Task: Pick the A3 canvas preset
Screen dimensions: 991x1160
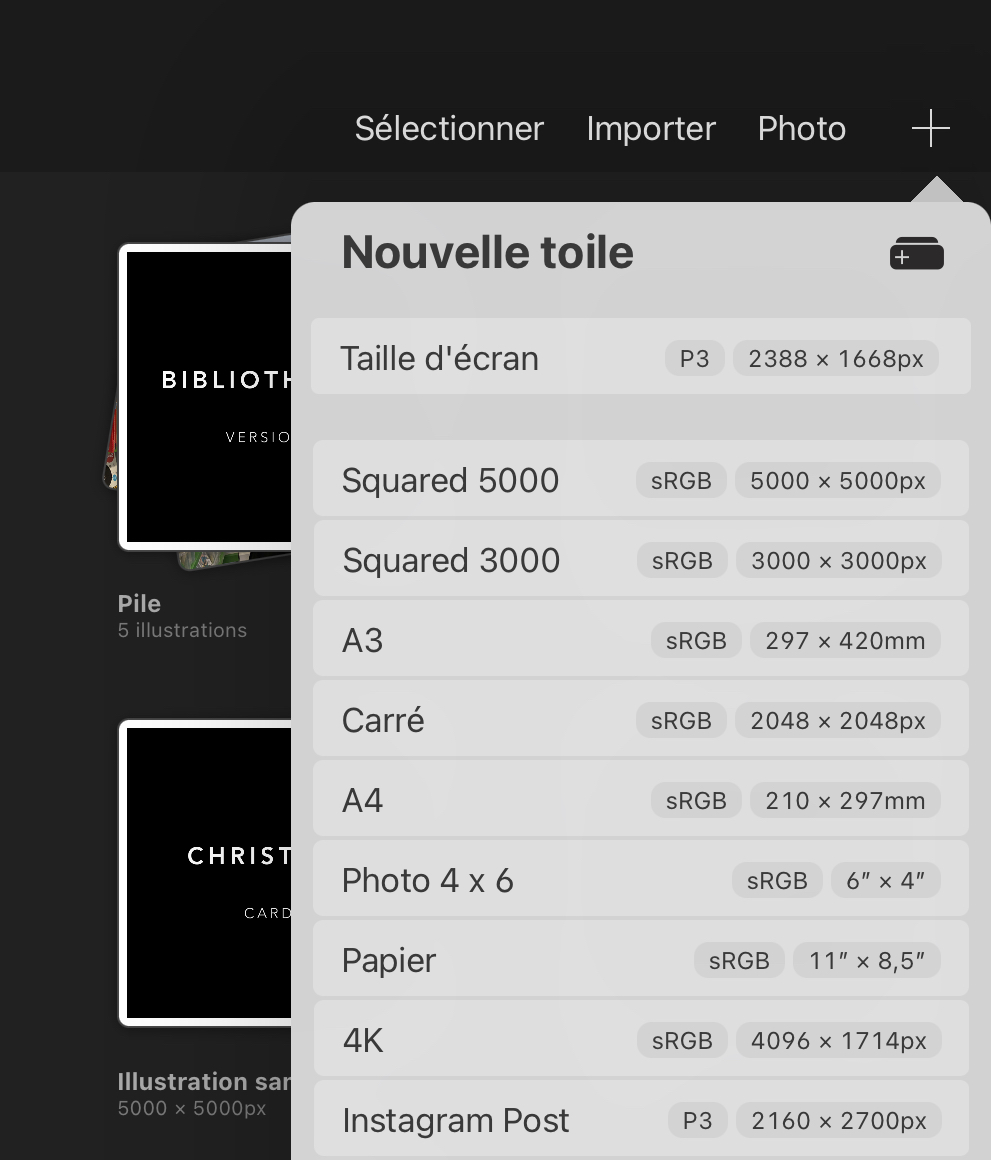Action: (x=640, y=640)
